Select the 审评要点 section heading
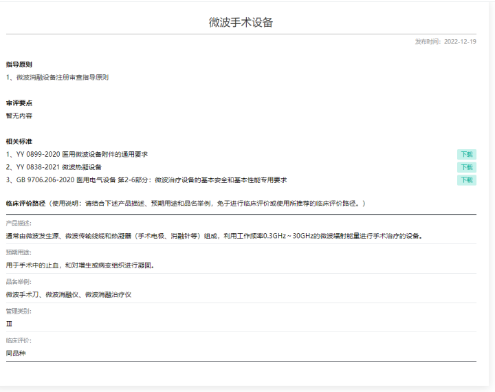 click(x=19, y=103)
